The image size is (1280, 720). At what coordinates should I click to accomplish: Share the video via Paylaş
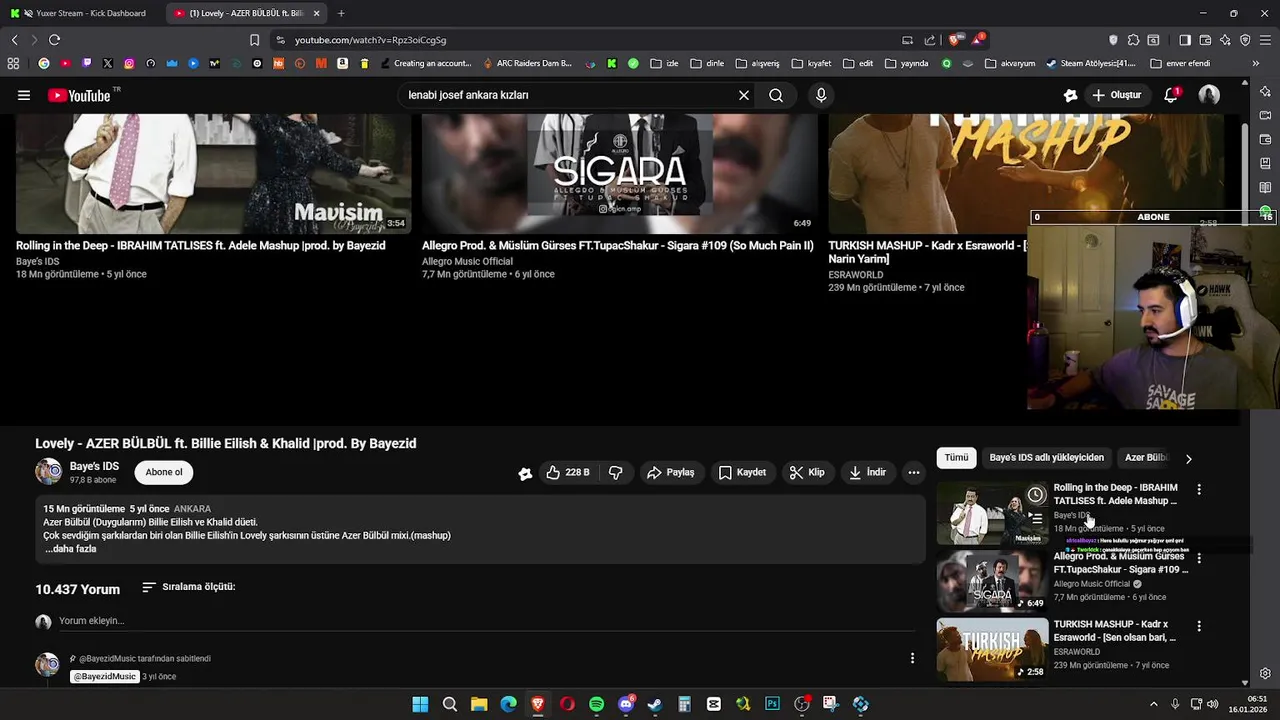click(670, 472)
